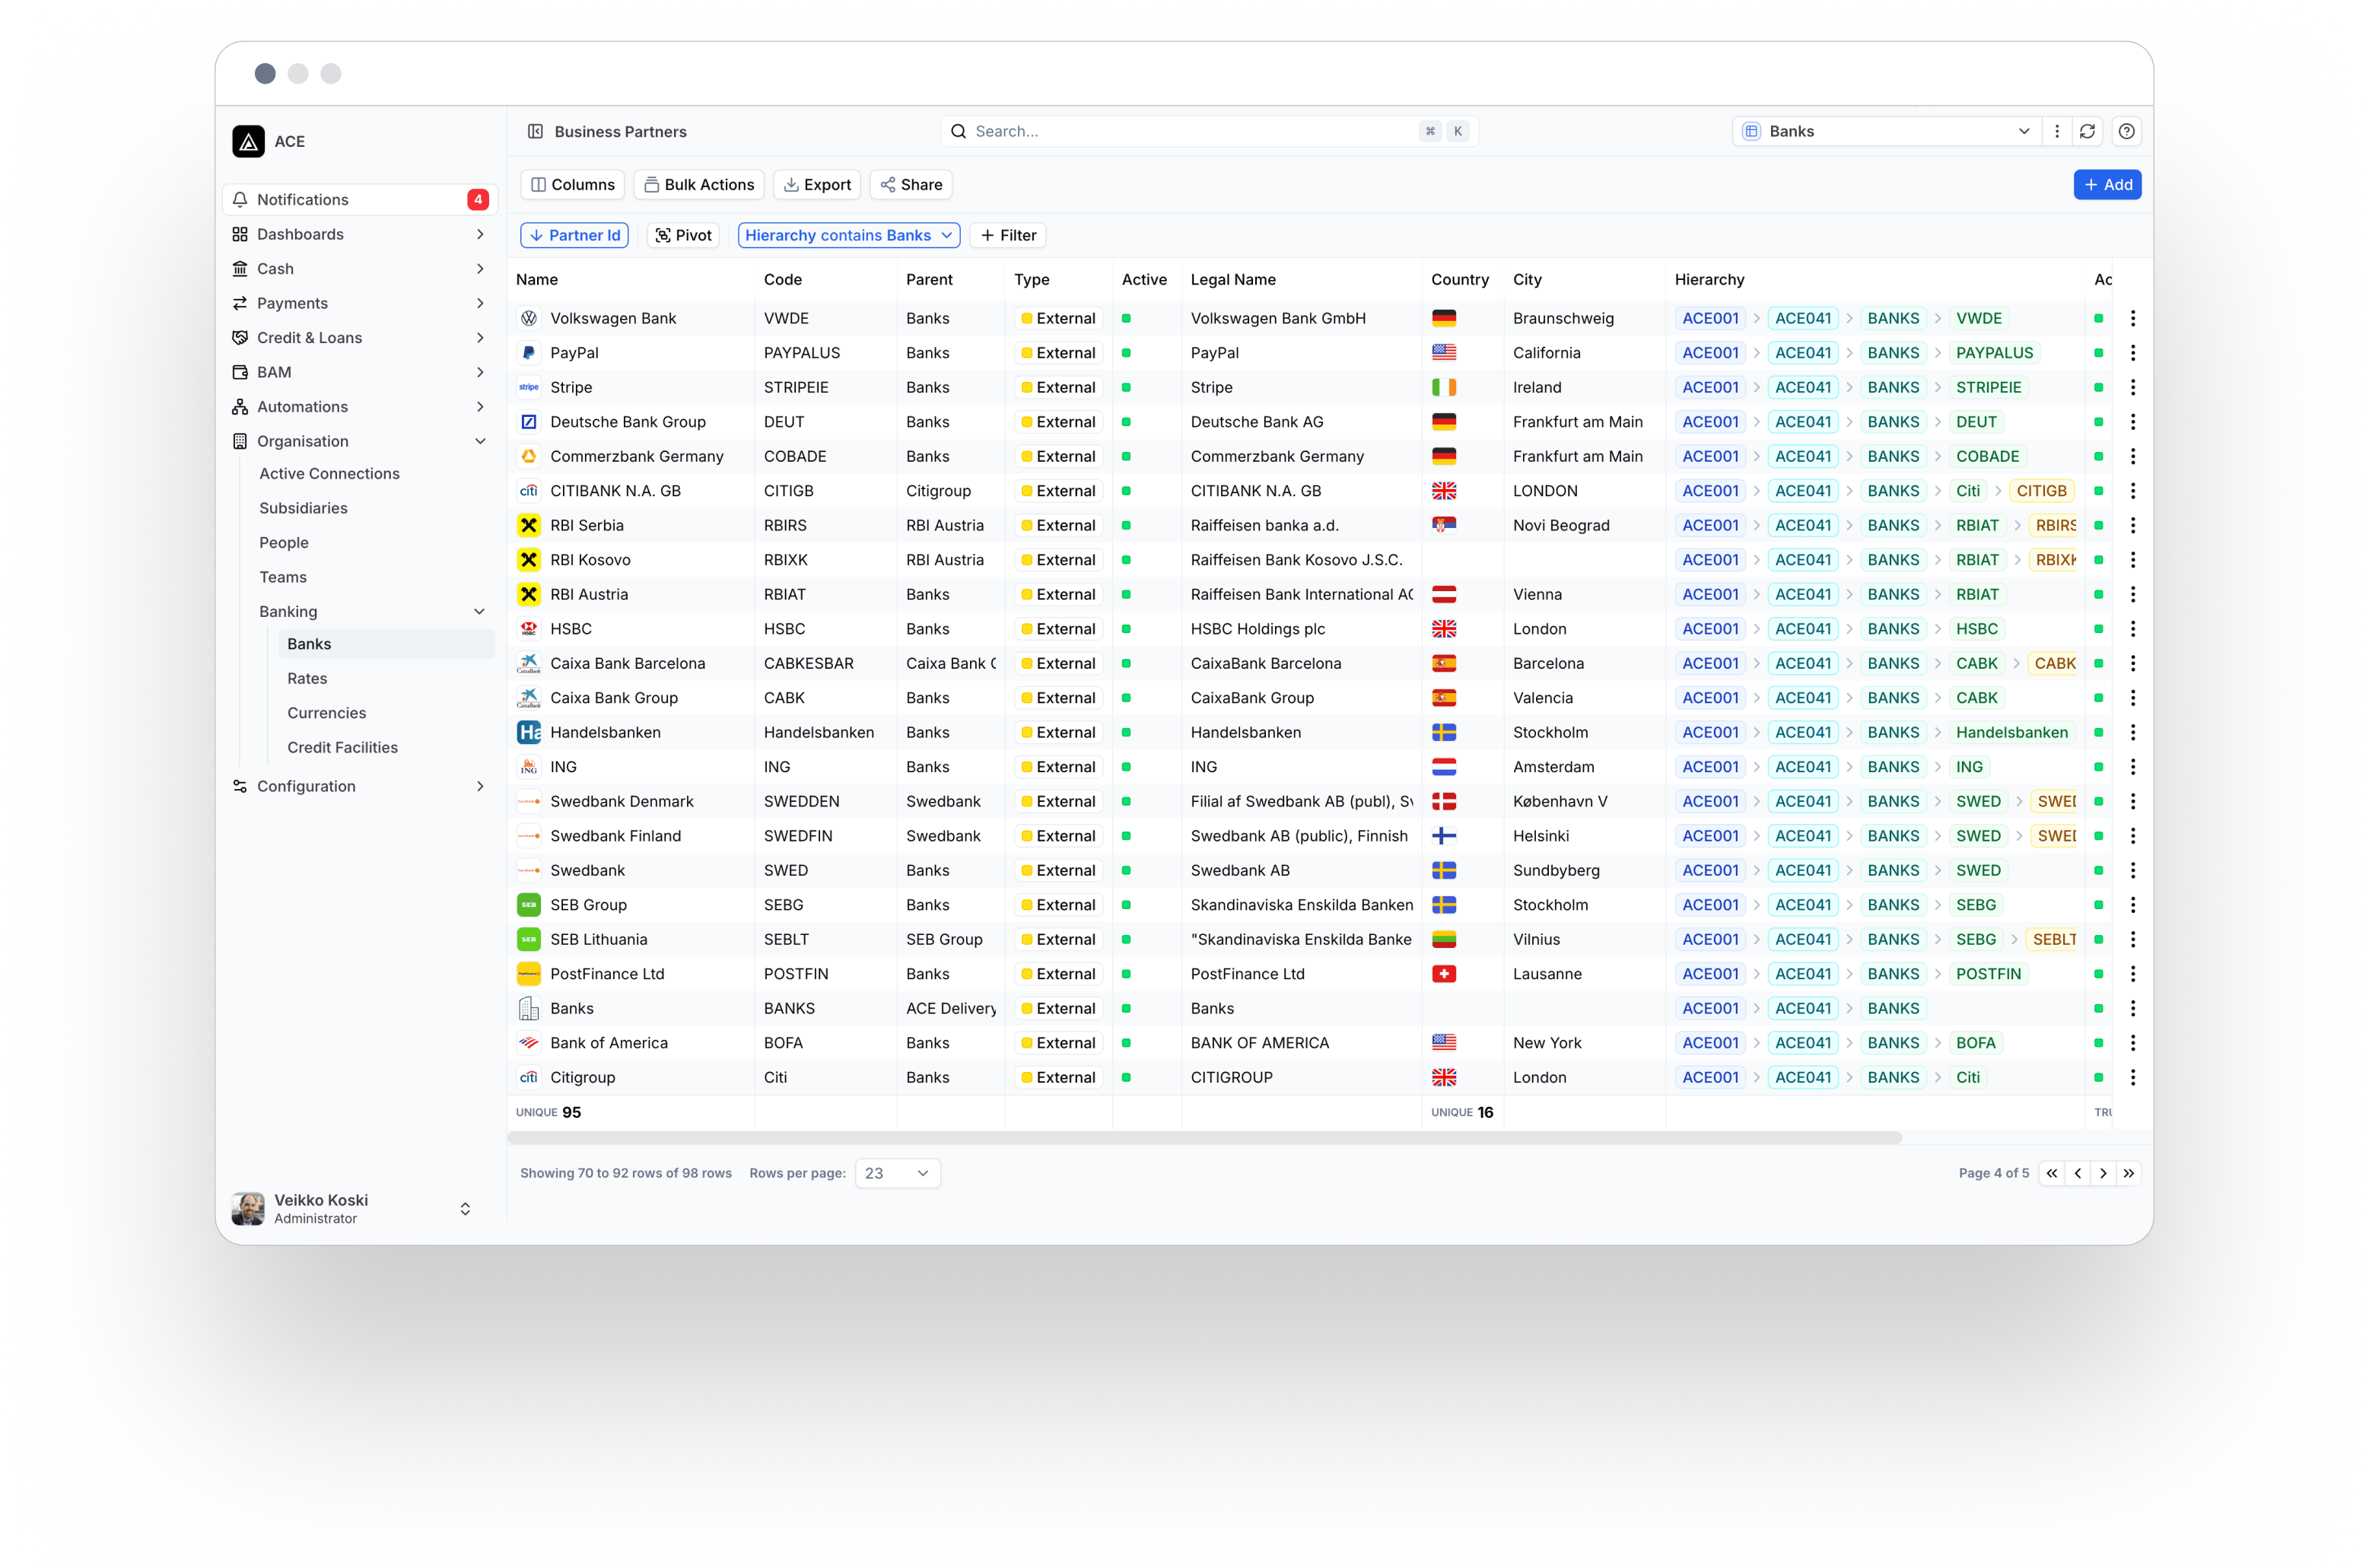
Task: Click the ACE logo in the sidebar
Action: point(248,141)
